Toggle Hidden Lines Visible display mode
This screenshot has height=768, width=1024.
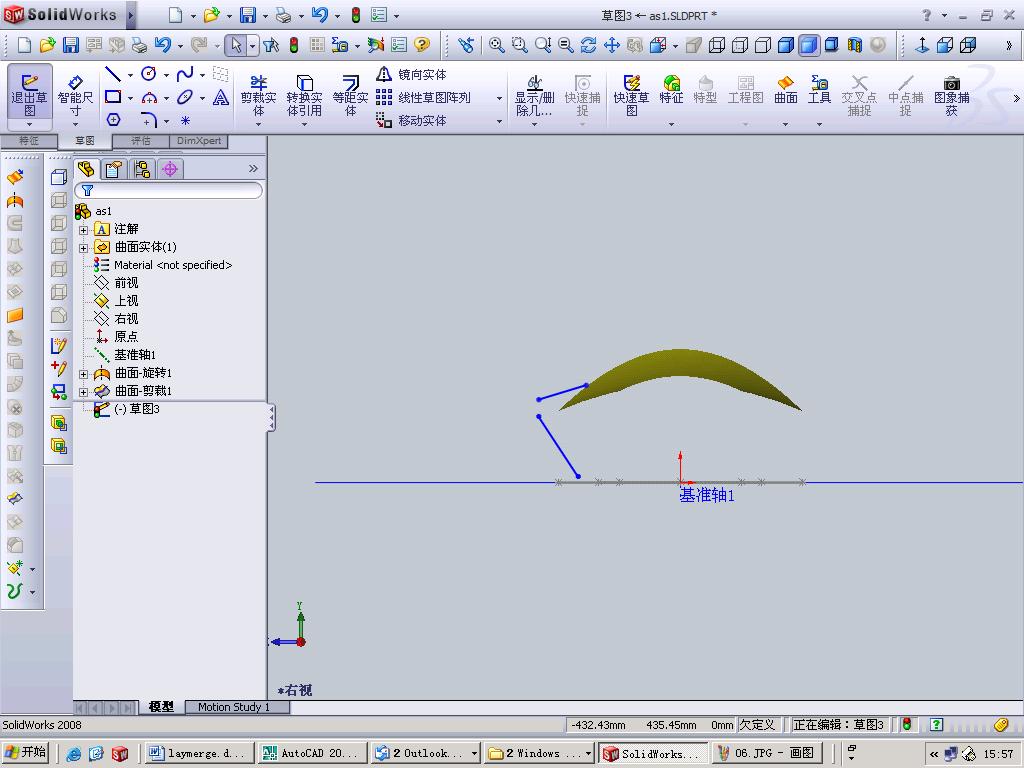[740, 44]
